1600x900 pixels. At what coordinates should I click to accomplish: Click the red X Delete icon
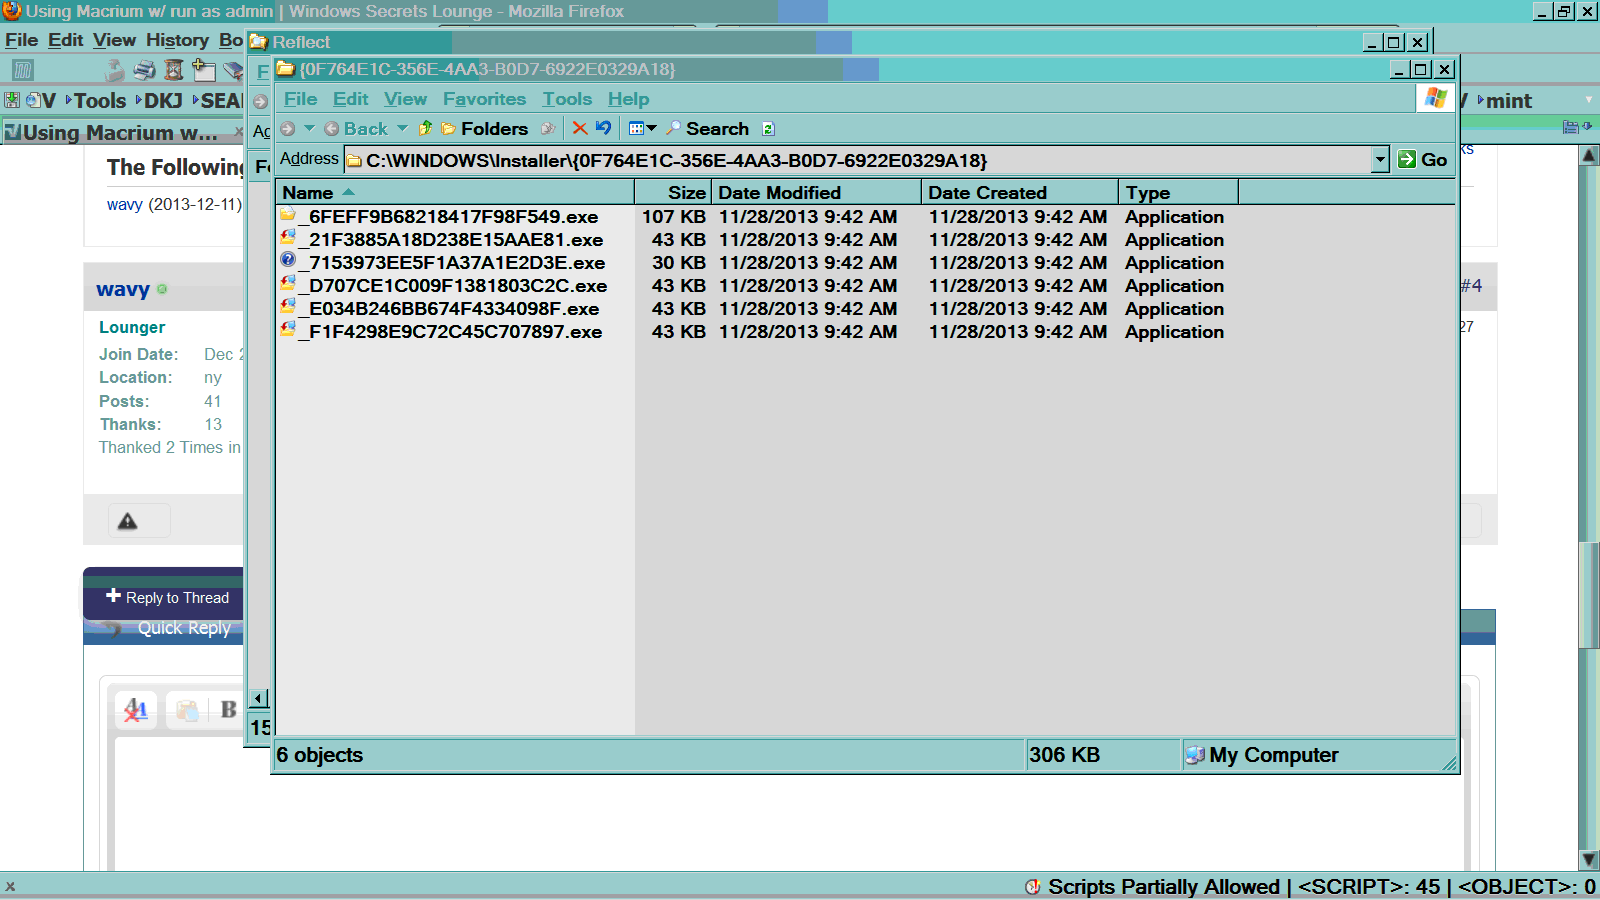[x=579, y=128]
